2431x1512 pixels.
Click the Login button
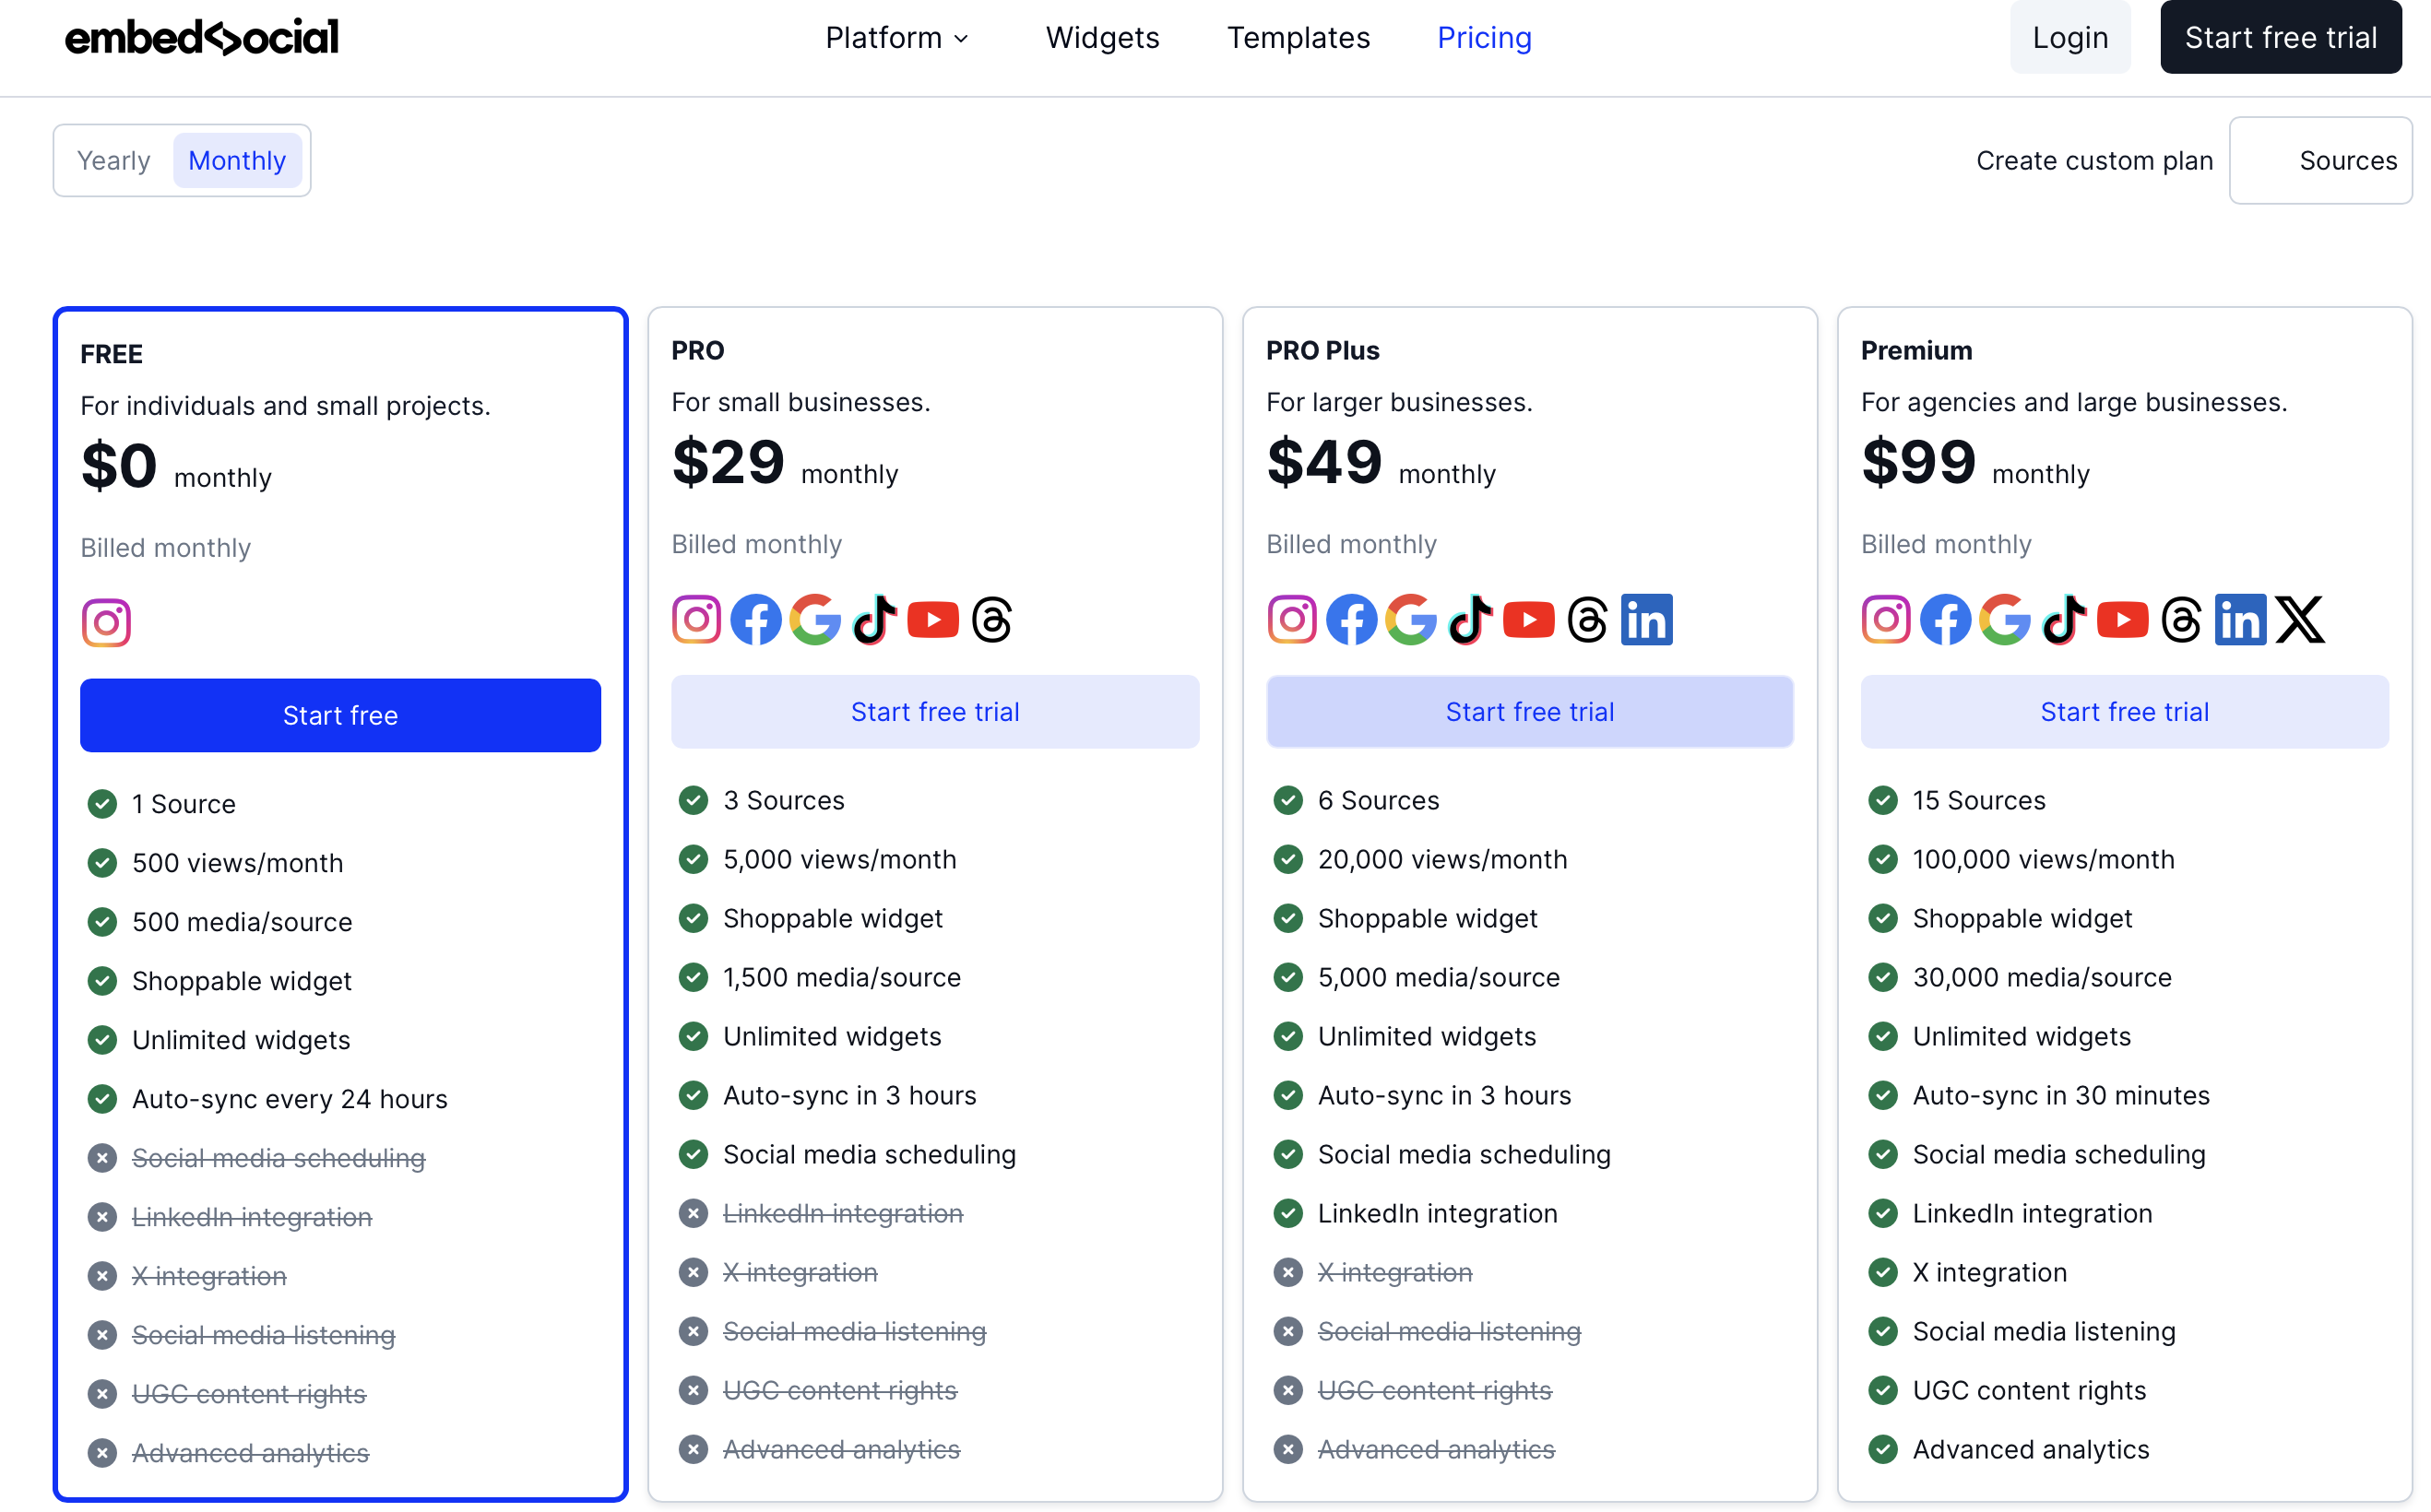point(2070,36)
